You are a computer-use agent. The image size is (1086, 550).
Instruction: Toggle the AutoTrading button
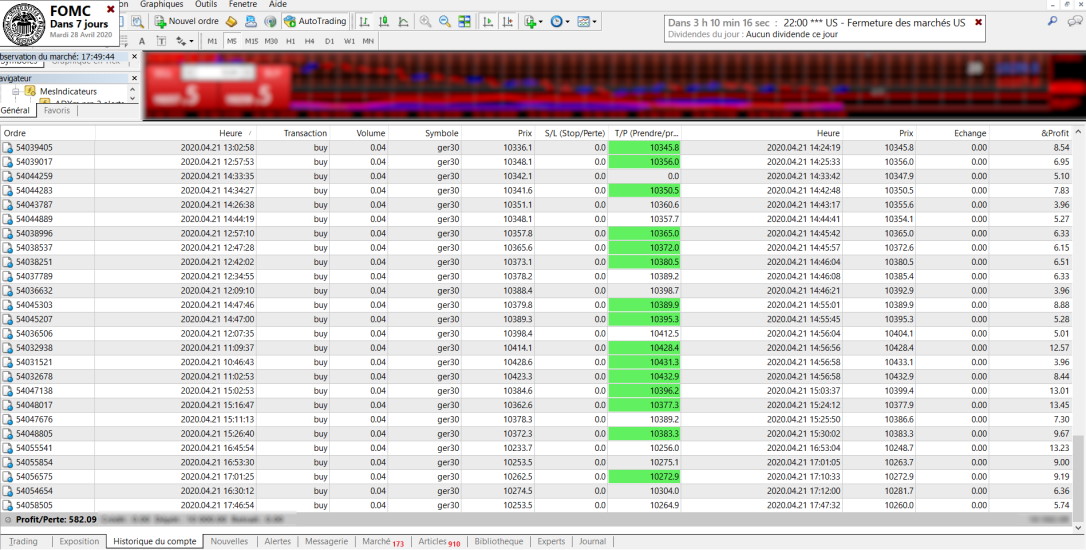315,21
